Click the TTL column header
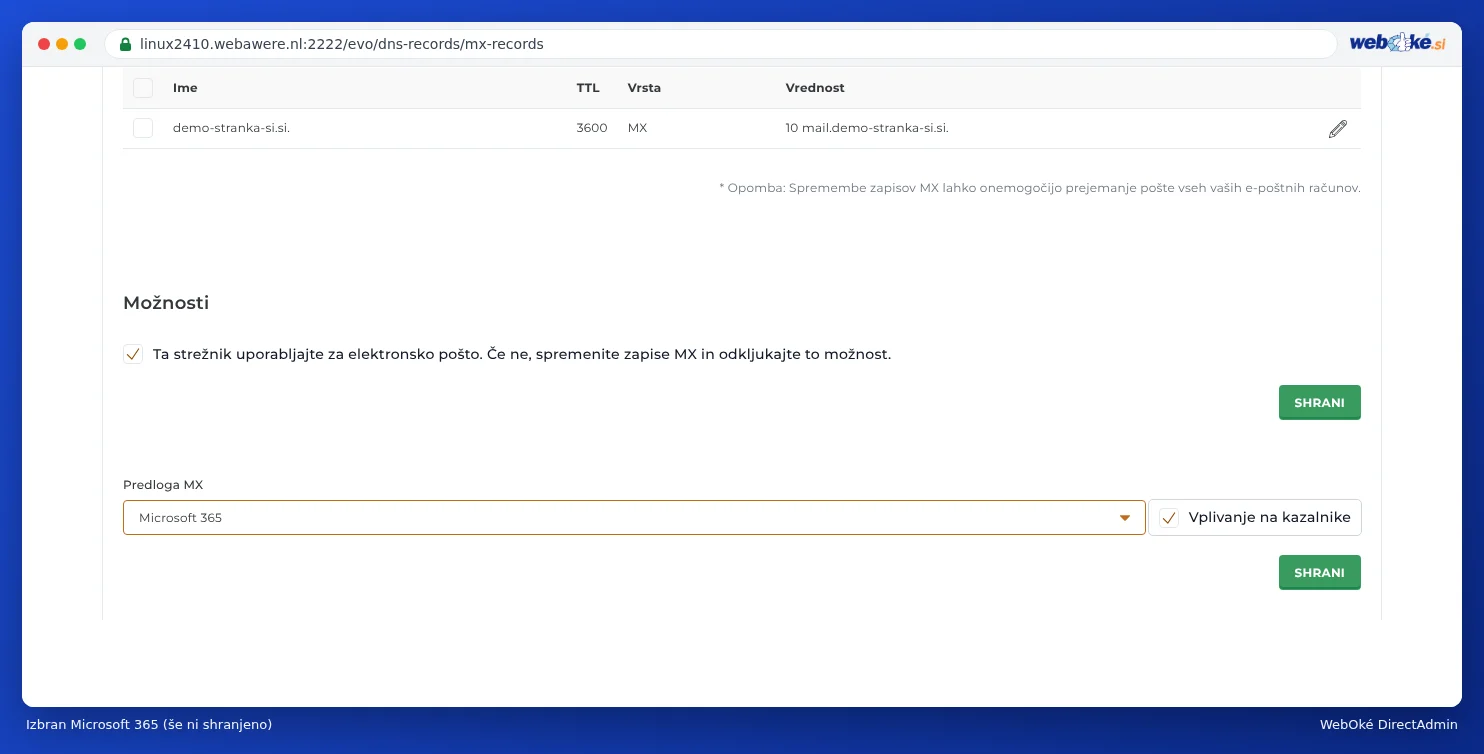The height and width of the screenshot is (754, 1484). 588,88
